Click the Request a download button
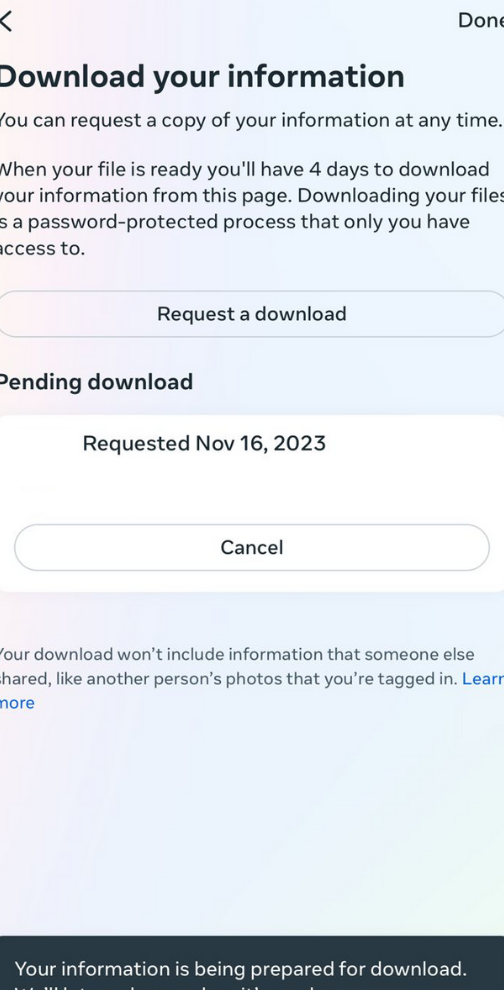The image size is (504, 990). point(252,314)
